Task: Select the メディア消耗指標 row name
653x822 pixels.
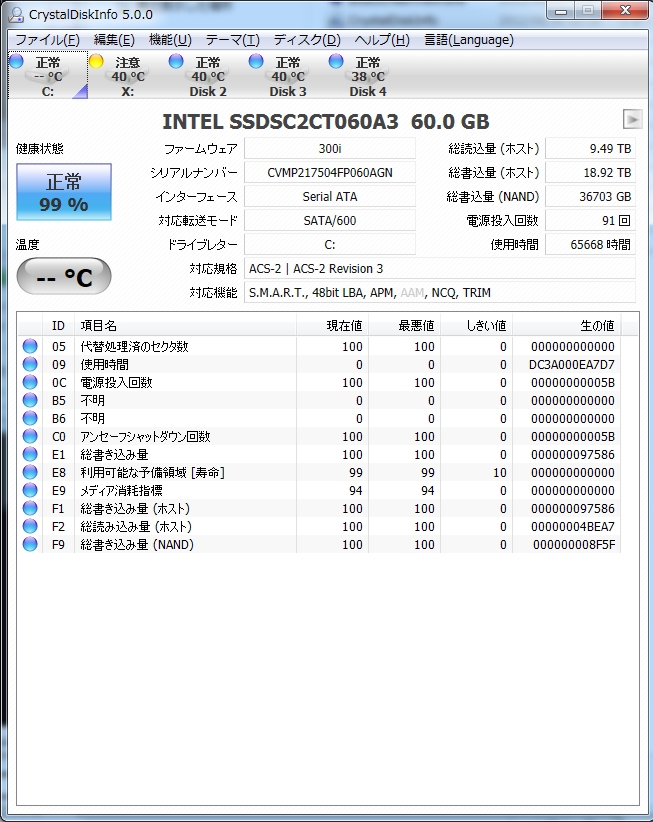Action: pyautogui.click(x=121, y=490)
